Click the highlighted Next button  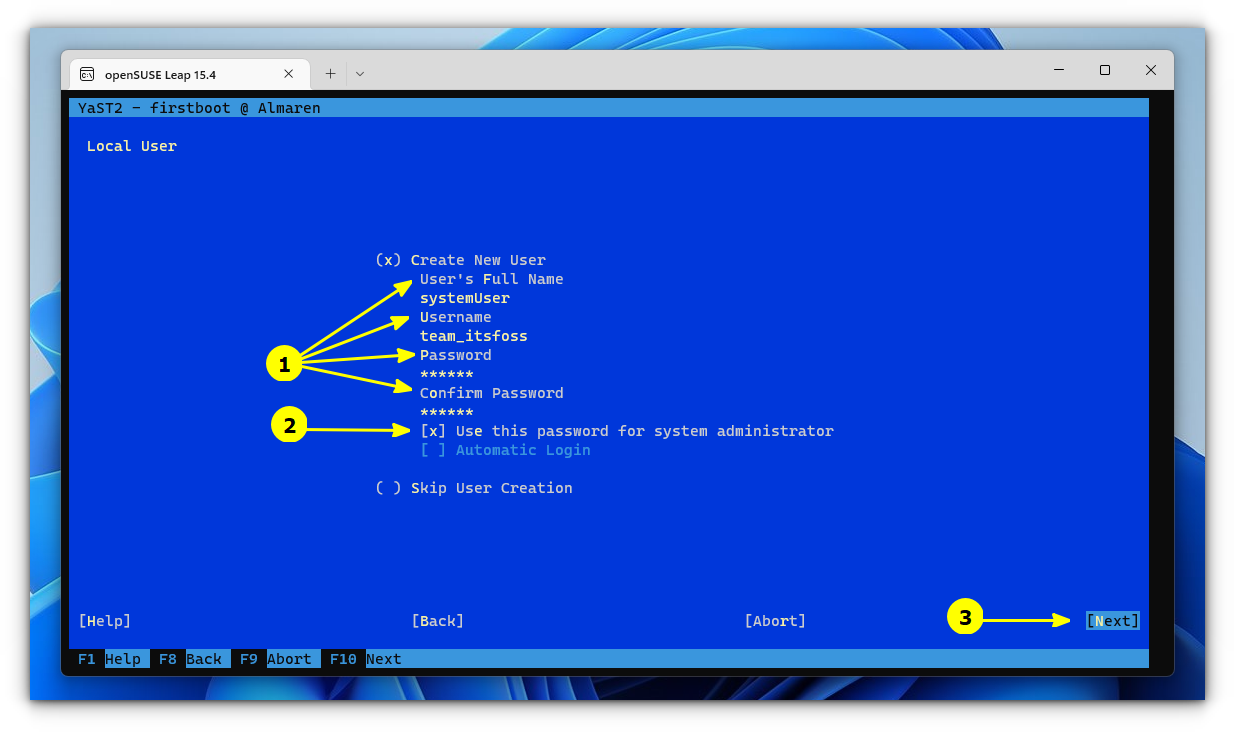pos(1112,620)
